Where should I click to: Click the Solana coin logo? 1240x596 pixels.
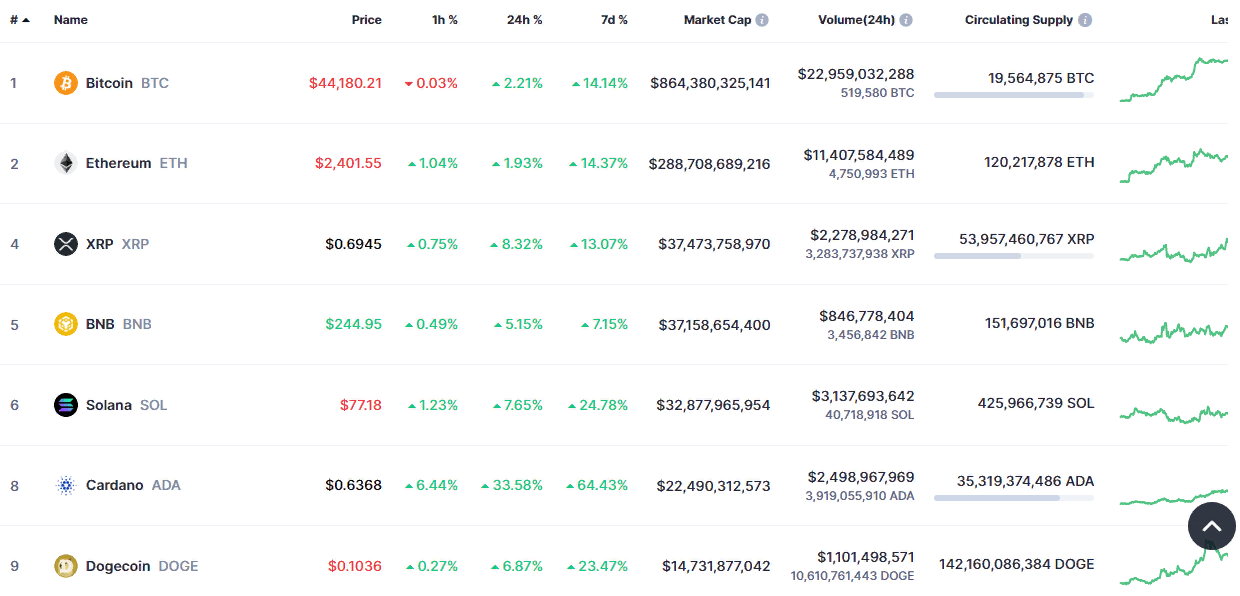pos(66,405)
